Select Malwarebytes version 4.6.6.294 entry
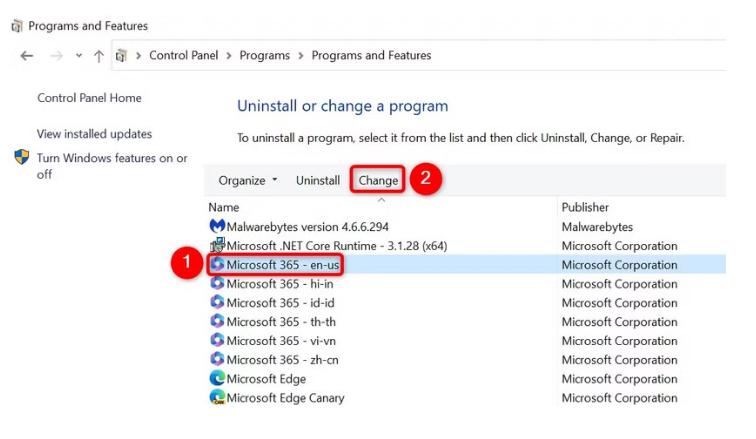The width and height of the screenshot is (756, 439). (x=308, y=226)
